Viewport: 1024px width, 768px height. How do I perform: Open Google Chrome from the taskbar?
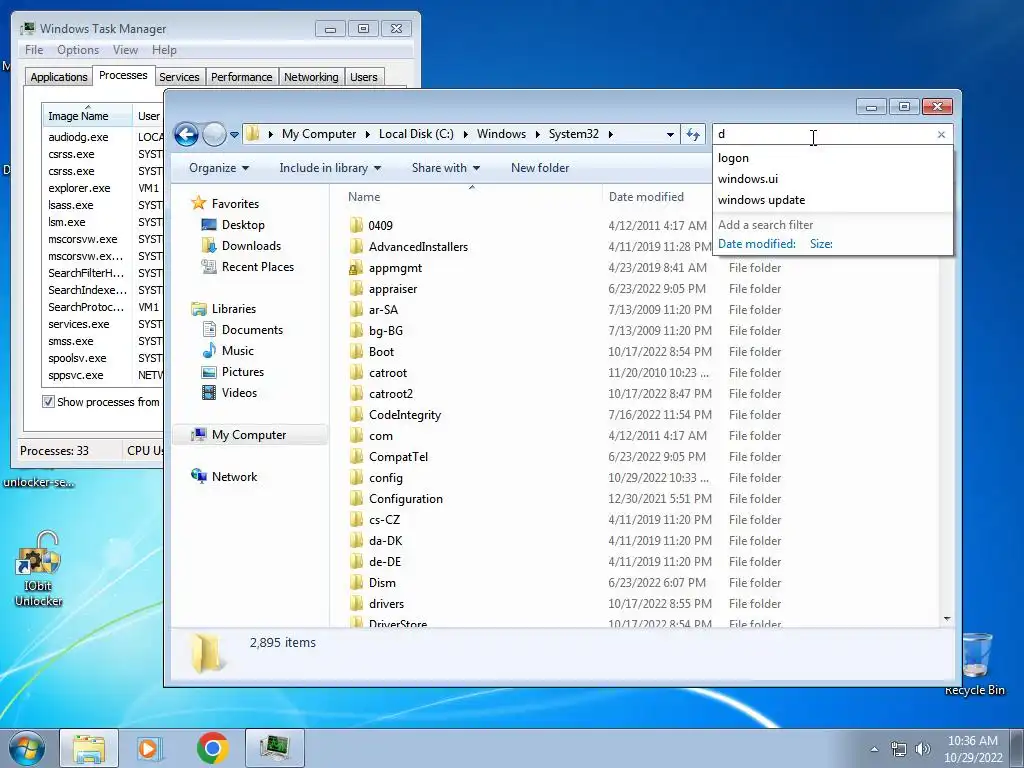tap(213, 748)
